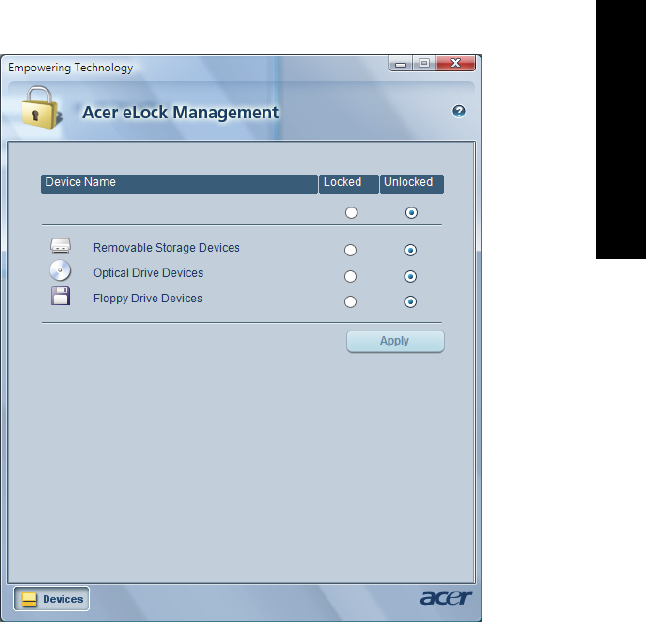This screenshot has width=646, height=622.
Task: Unlock Floppy Drive Devices
Action: [410, 302]
